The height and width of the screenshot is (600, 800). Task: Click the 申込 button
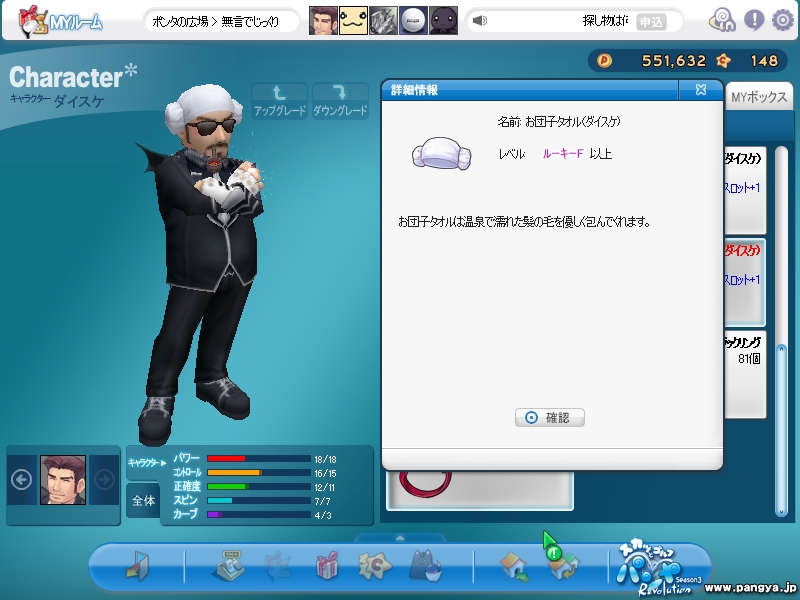[651, 21]
